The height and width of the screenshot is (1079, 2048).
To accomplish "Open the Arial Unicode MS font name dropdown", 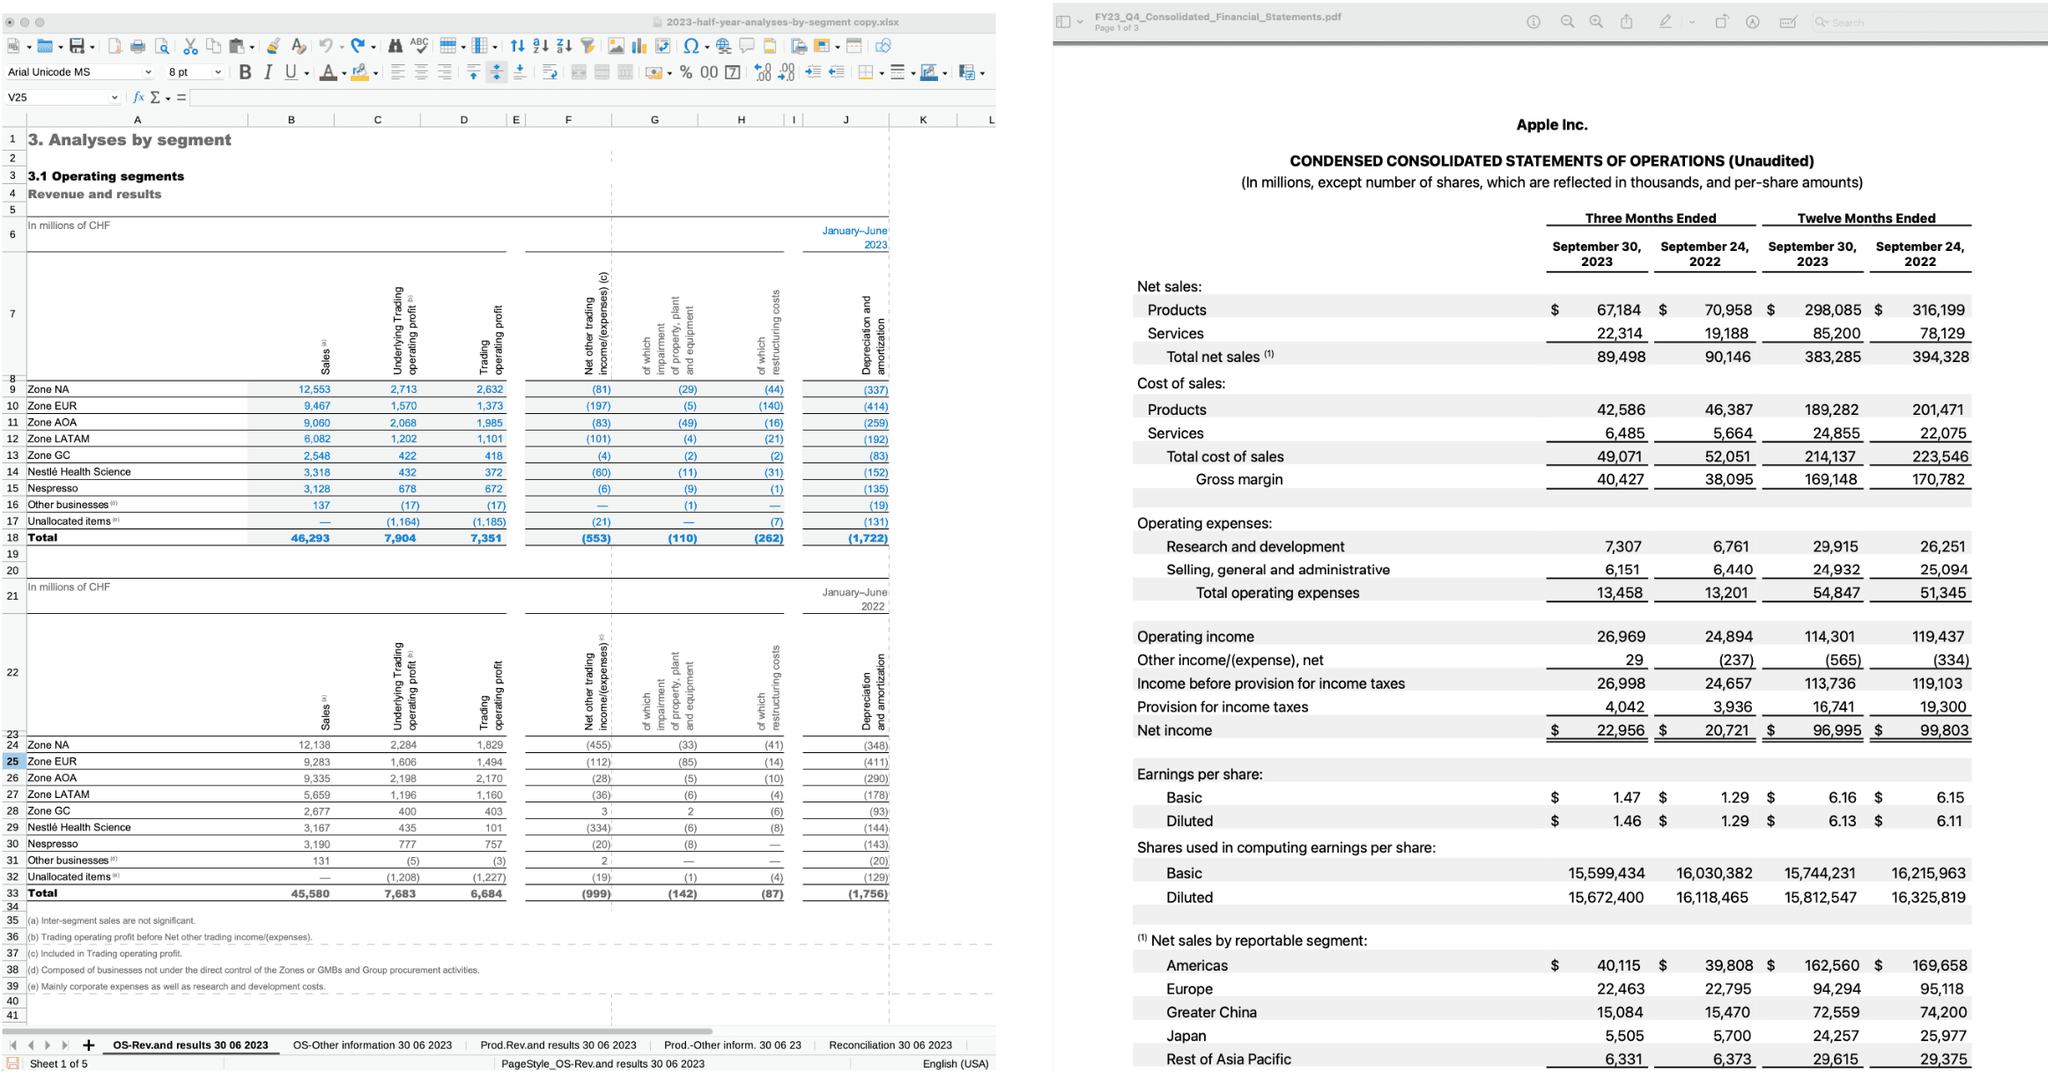I will click(x=148, y=72).
